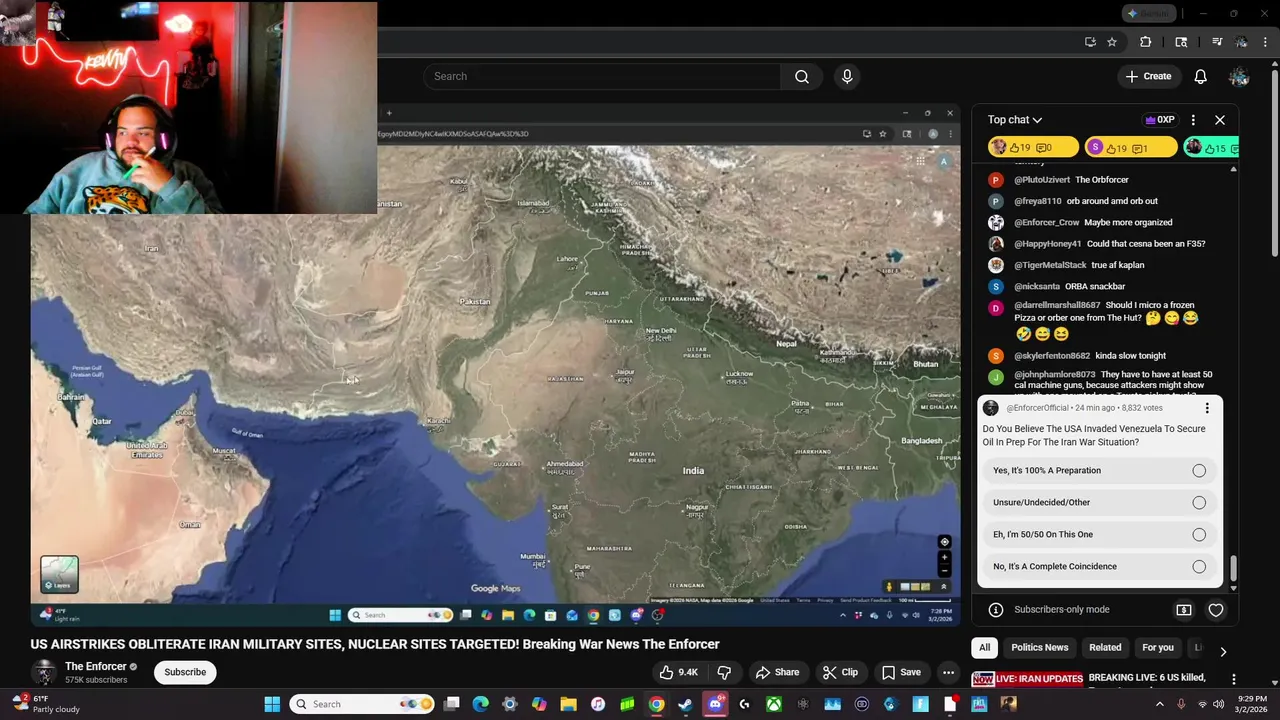Show info on Subscribers-only mode

[x=996, y=610]
